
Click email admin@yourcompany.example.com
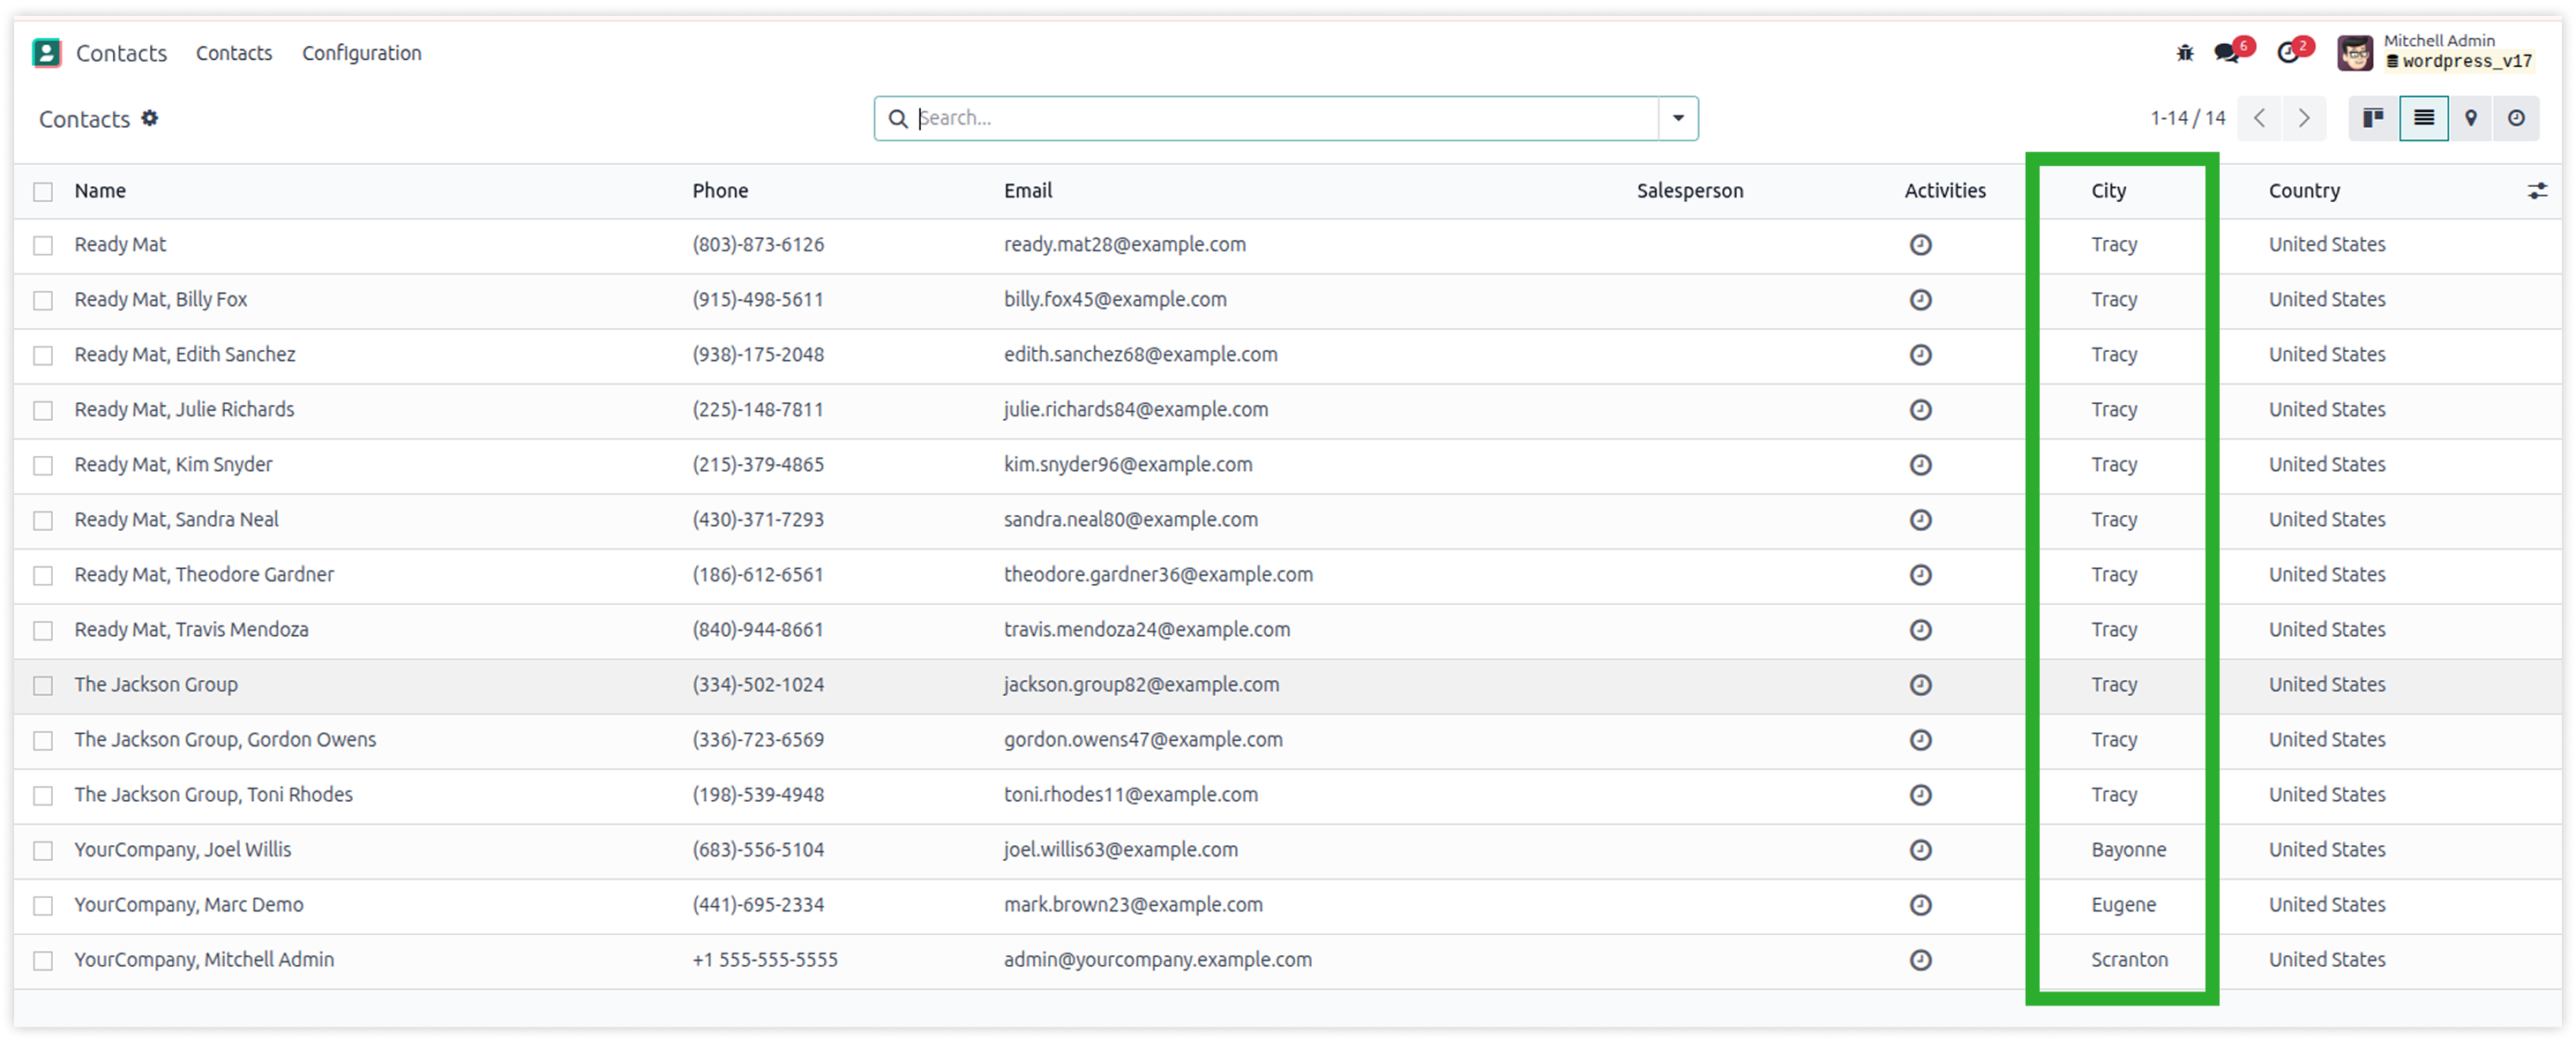pyautogui.click(x=1158, y=960)
